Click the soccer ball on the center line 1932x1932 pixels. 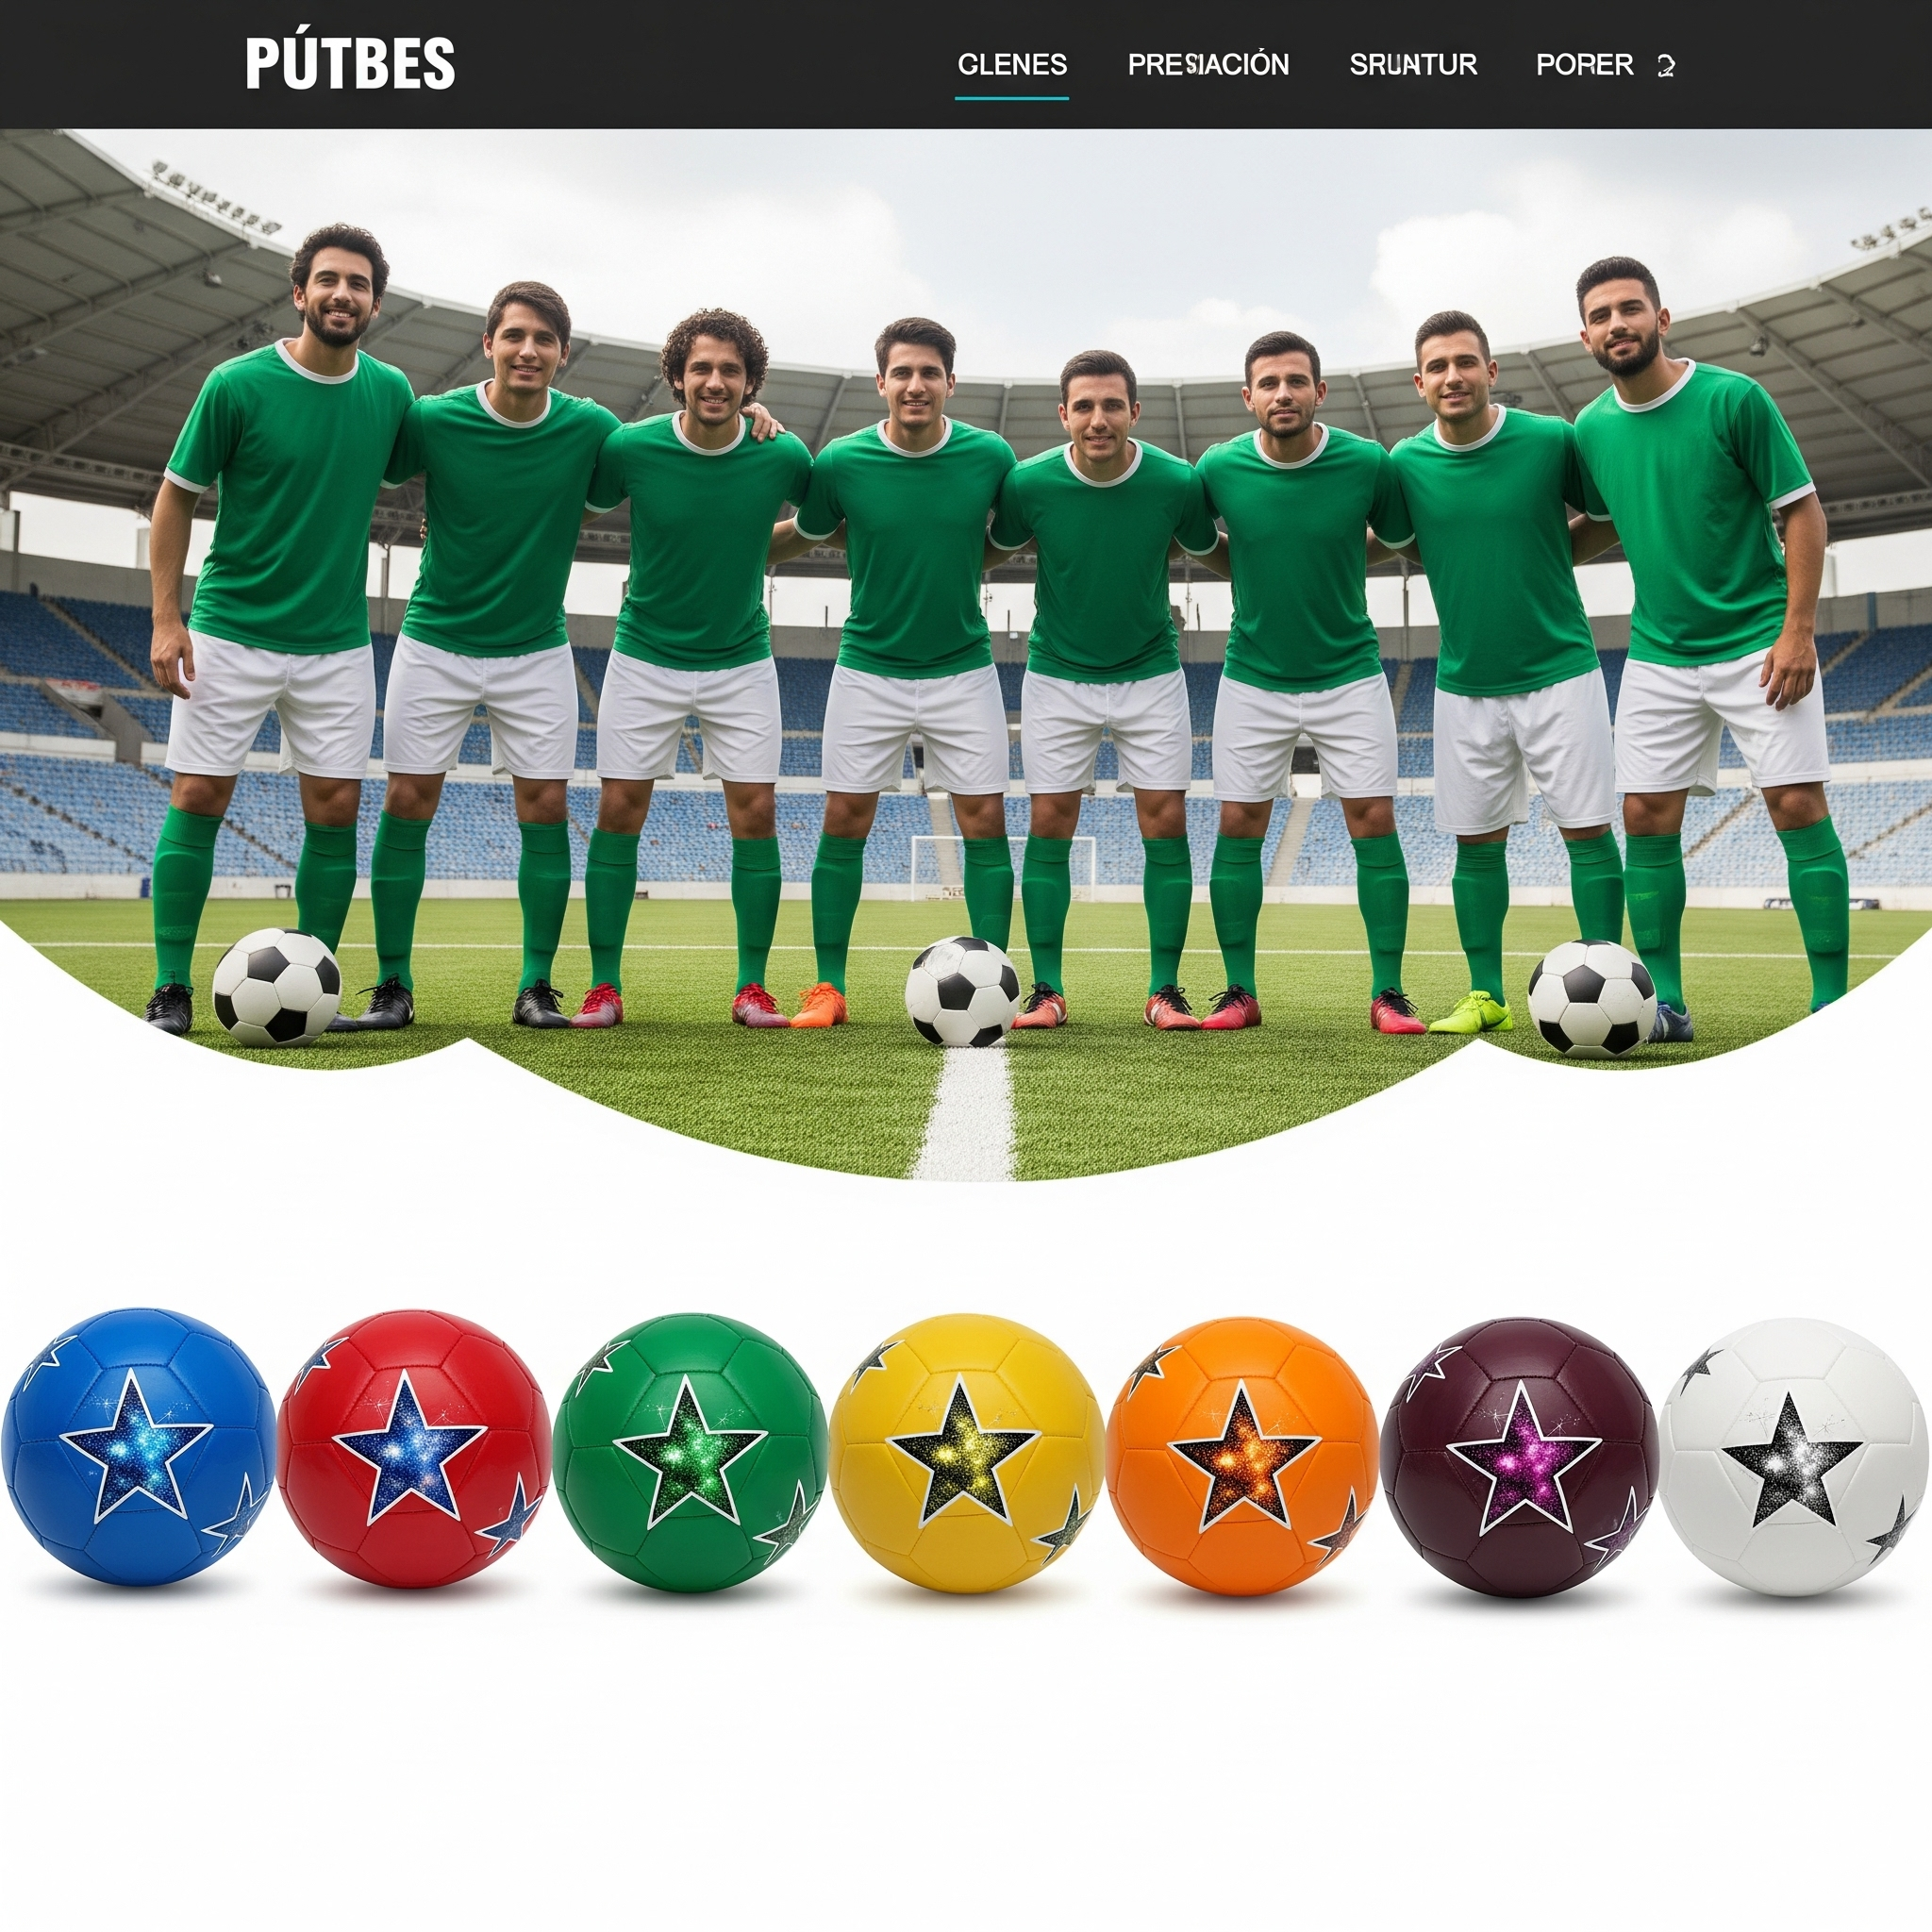point(962,991)
